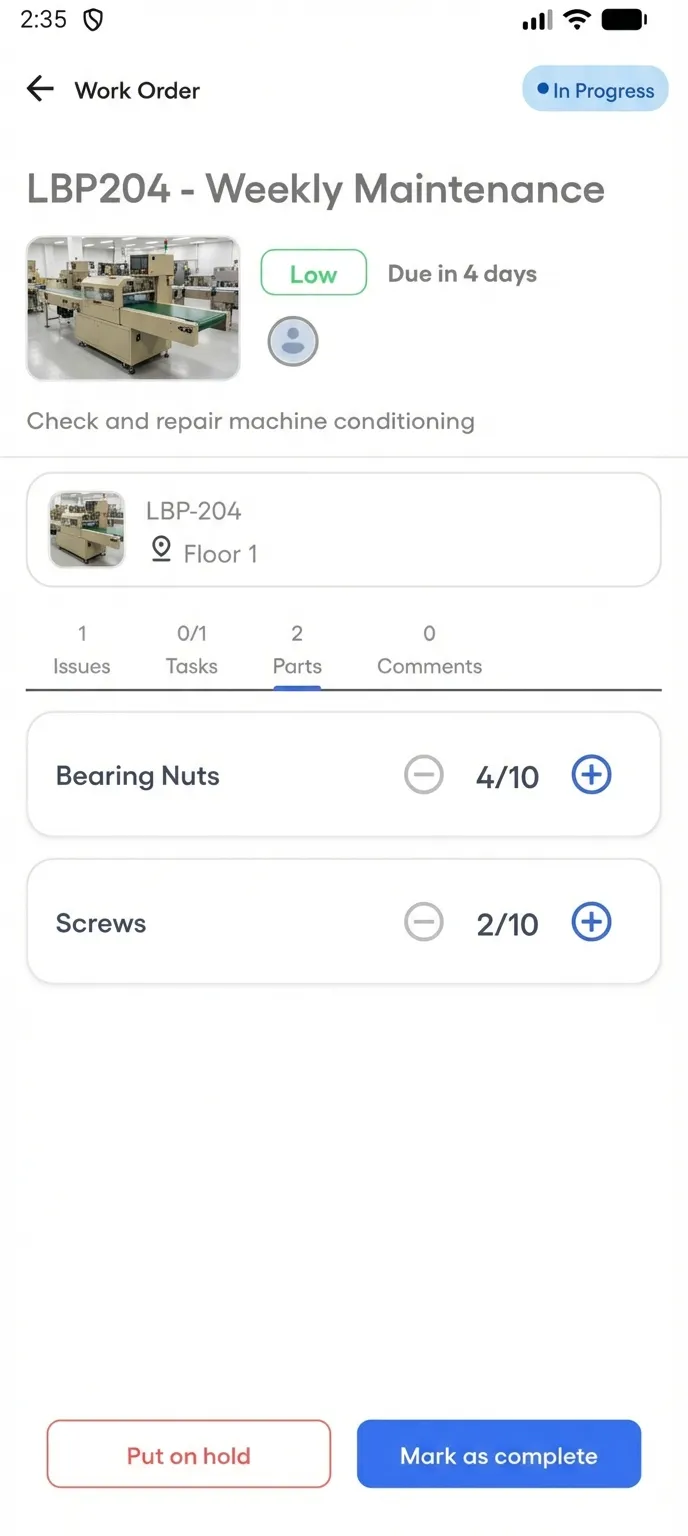
Task: Open the assignee avatar on the work order
Action: tap(292, 340)
